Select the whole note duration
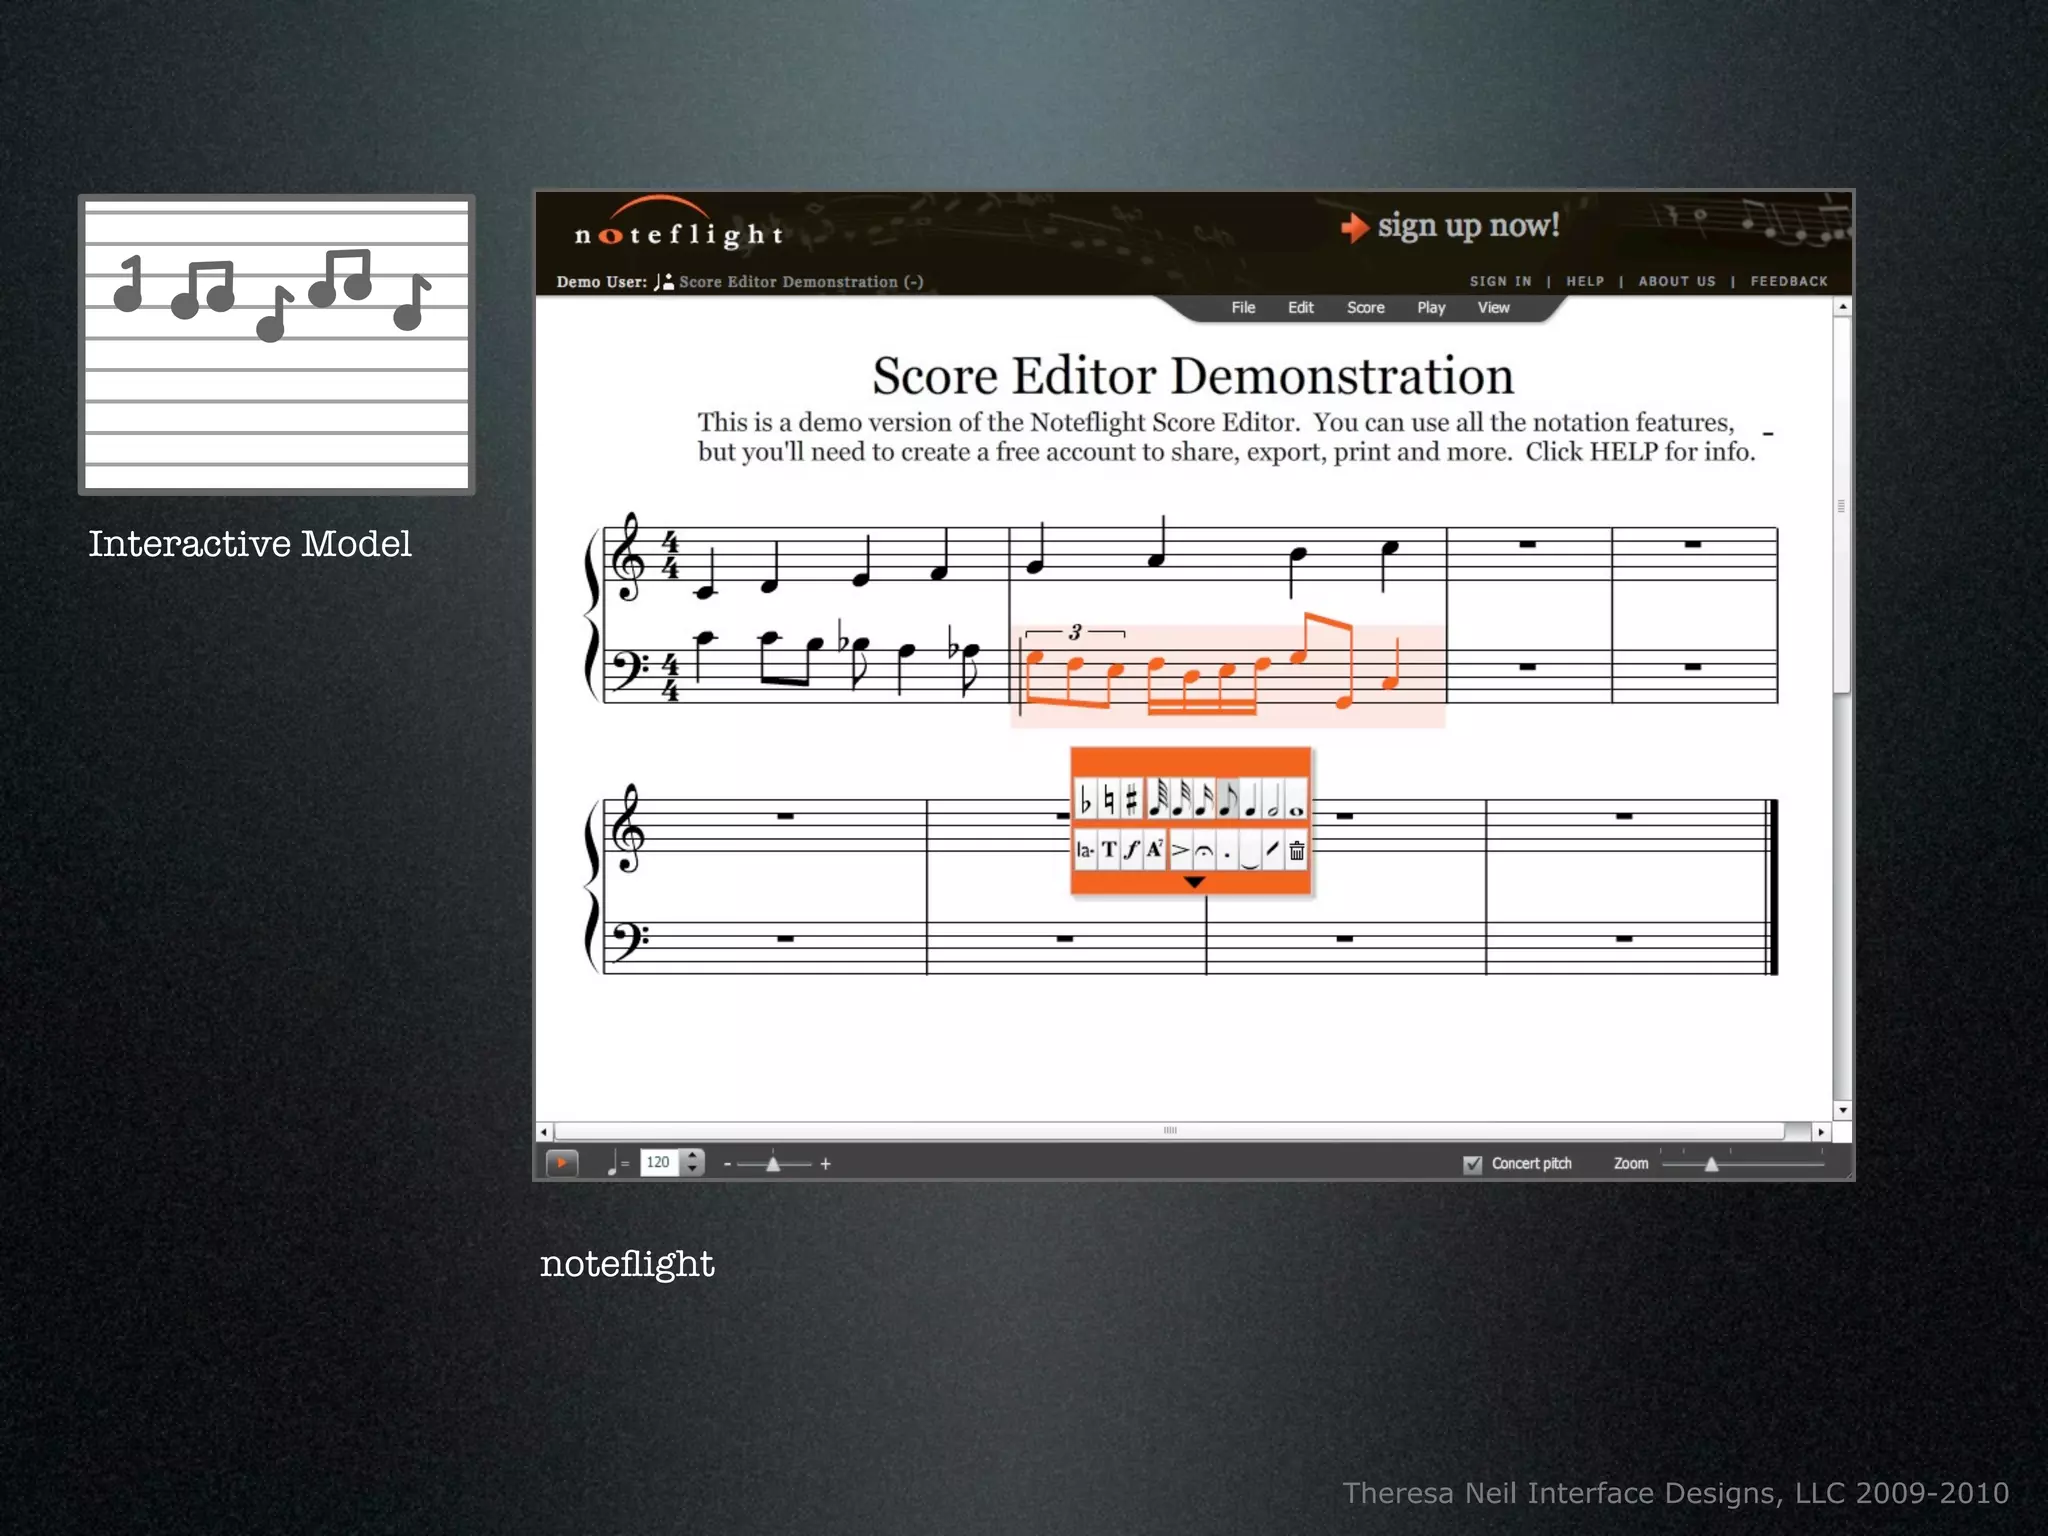Viewport: 2048px width, 1536px height. [x=1297, y=800]
